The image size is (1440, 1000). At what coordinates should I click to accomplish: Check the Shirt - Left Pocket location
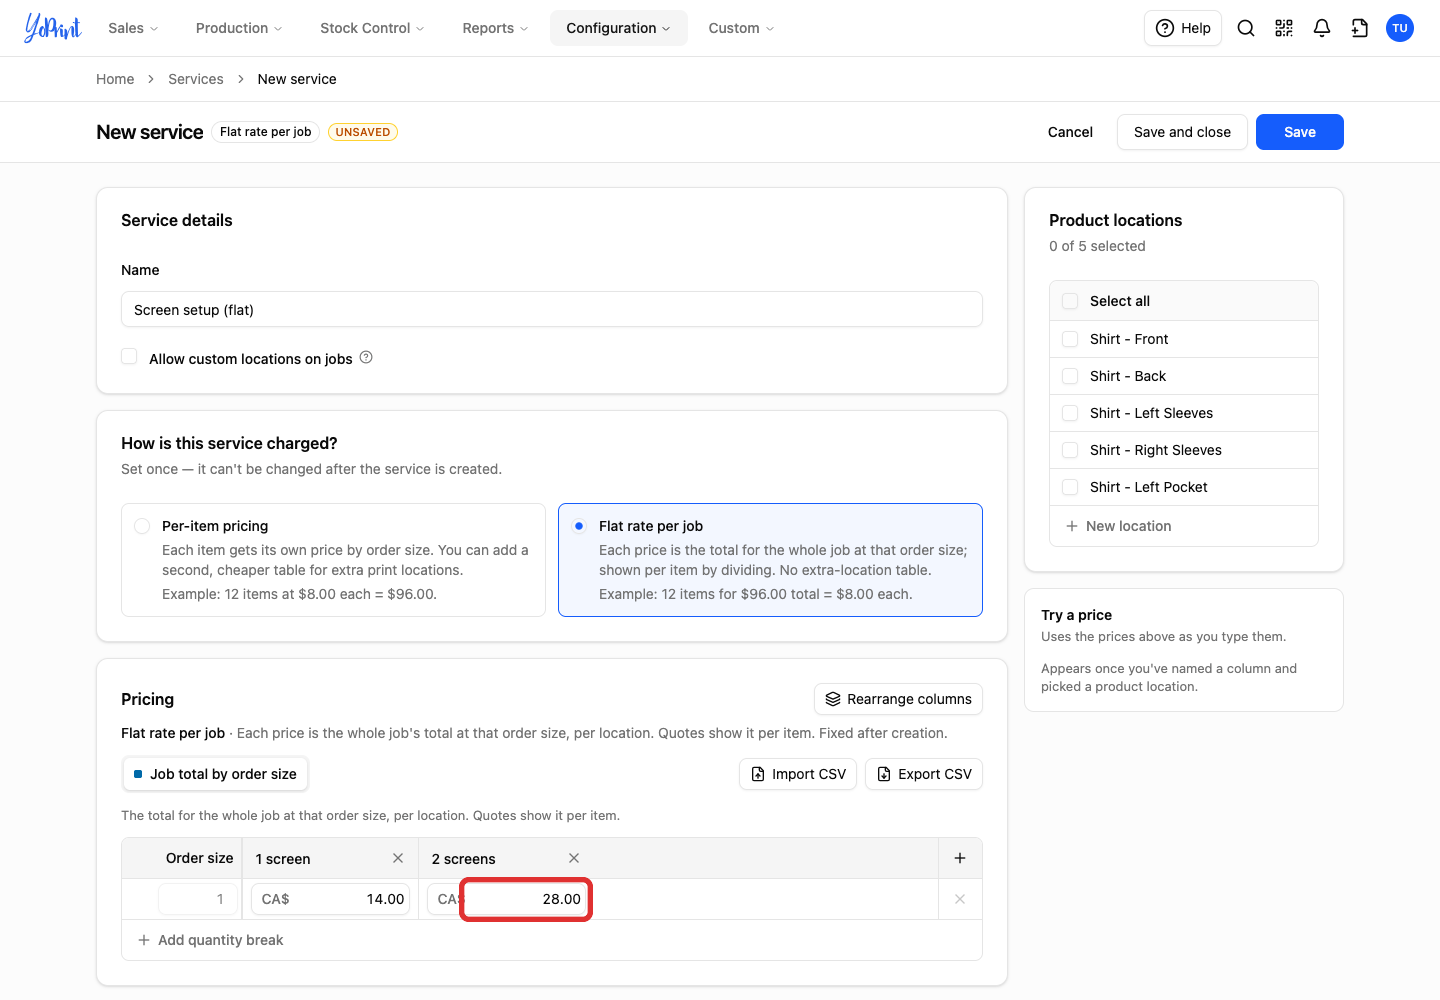pyautogui.click(x=1070, y=487)
